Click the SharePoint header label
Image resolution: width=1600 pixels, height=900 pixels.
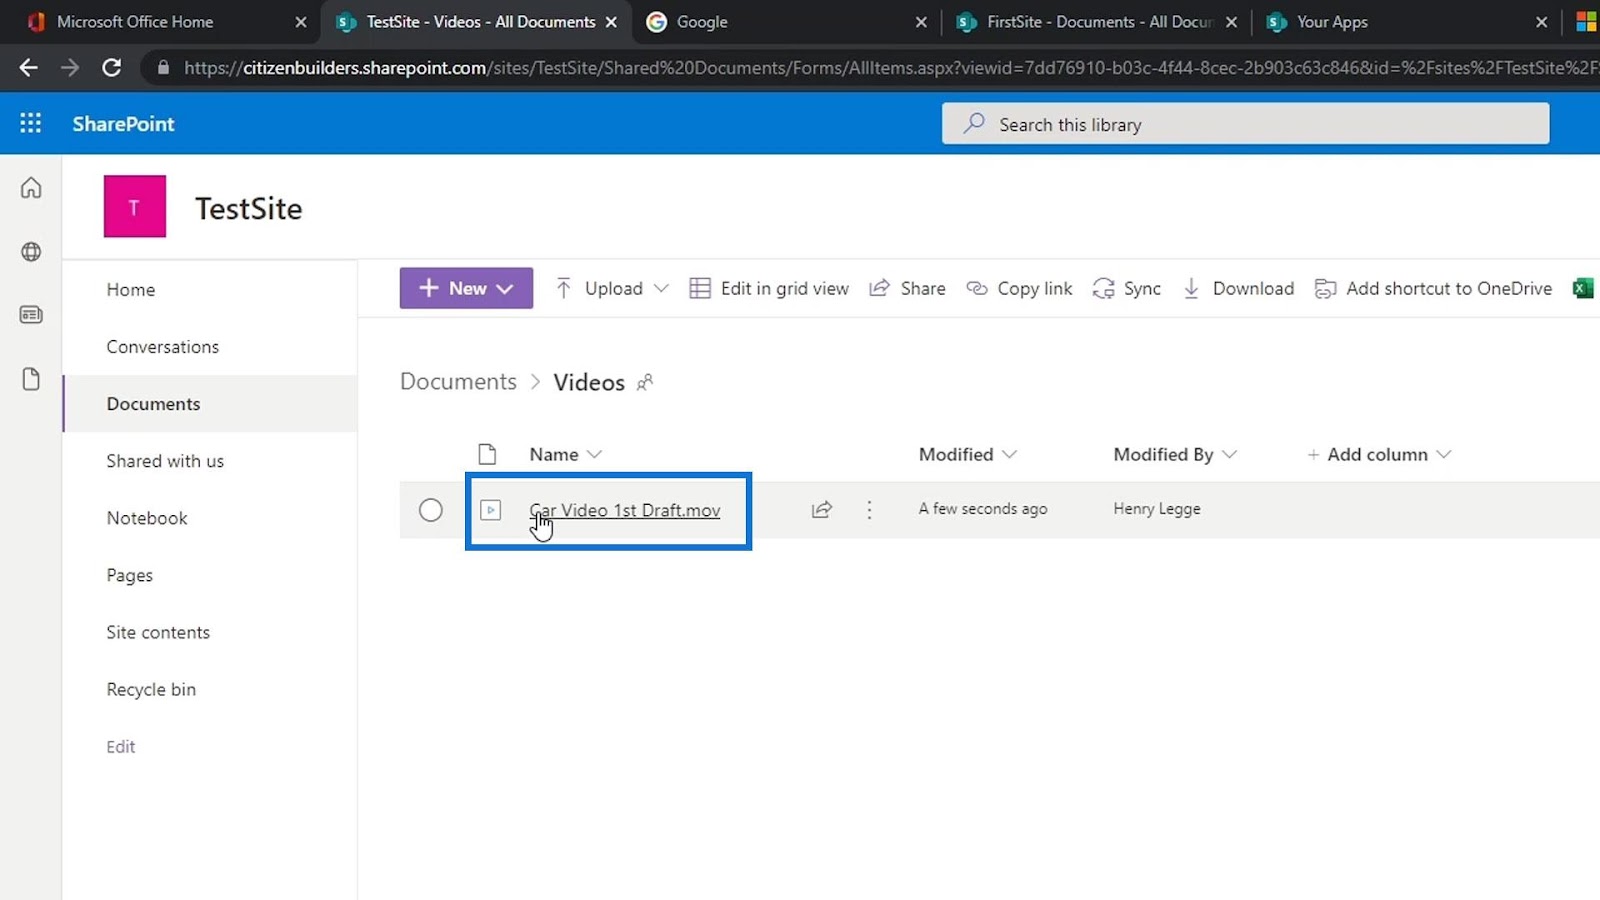(x=123, y=123)
